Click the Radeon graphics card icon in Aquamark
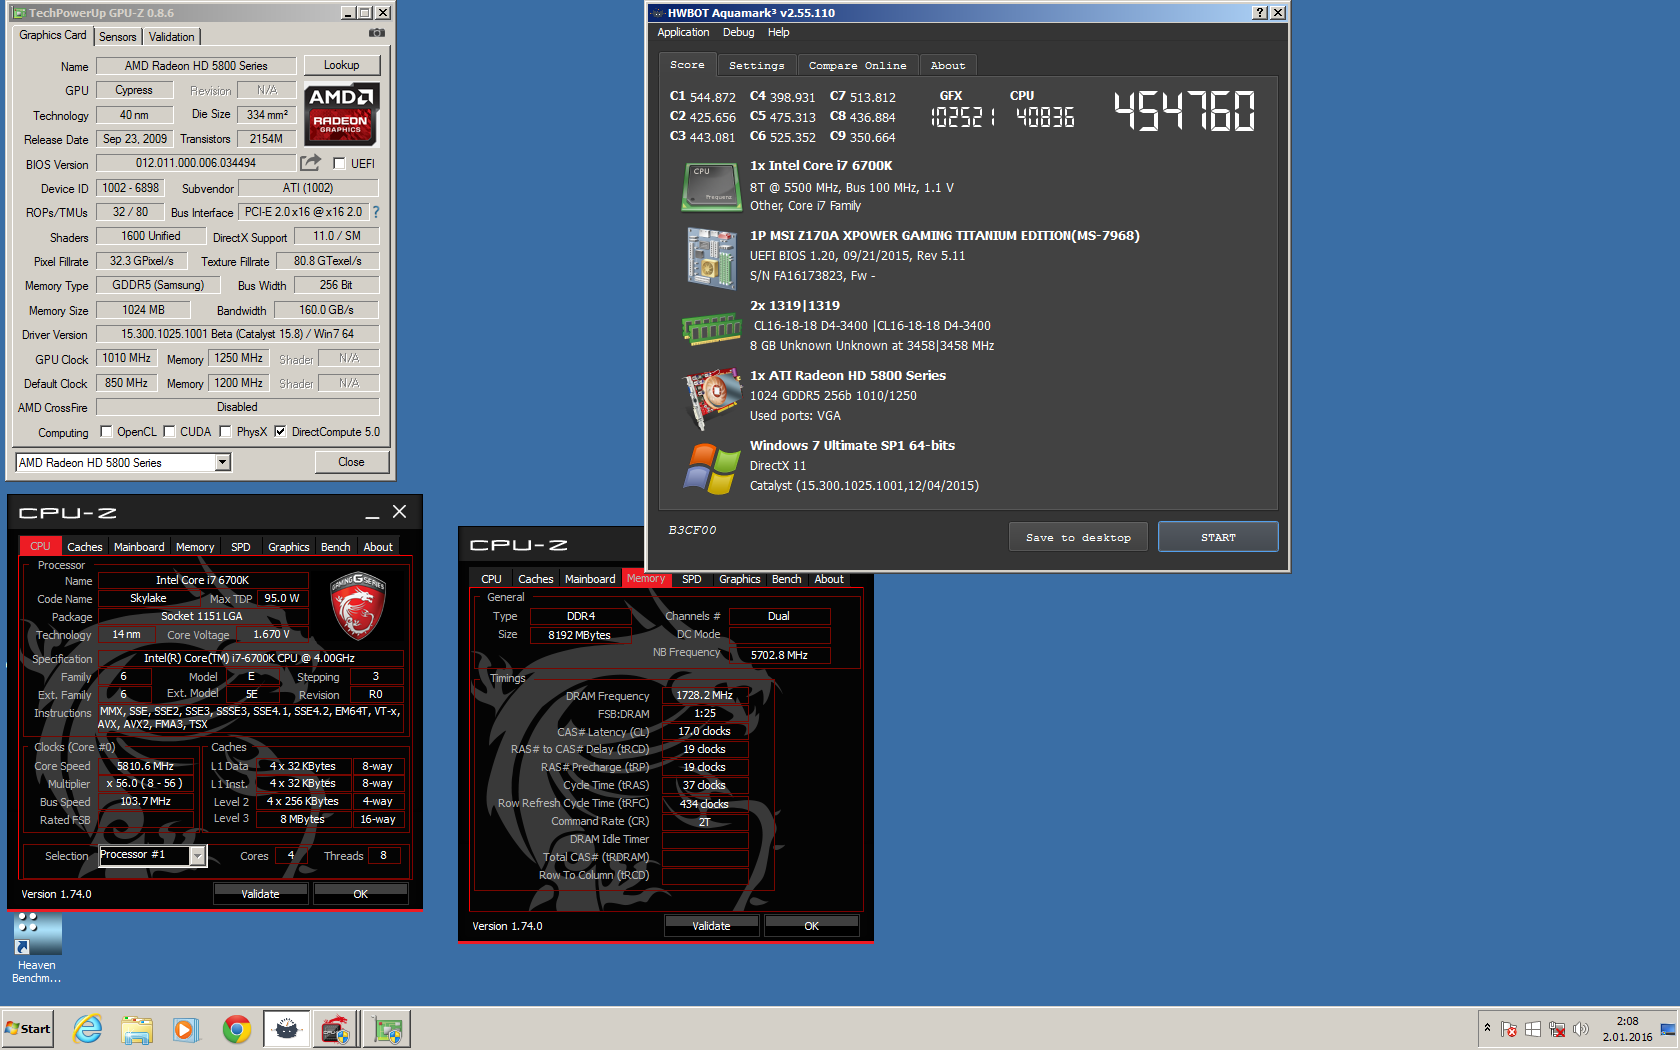 (711, 398)
